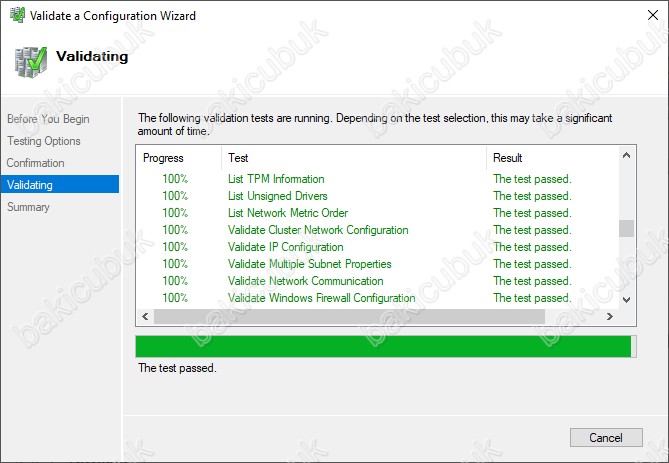
Task: Select the Validate IP Configuration row
Action: (x=378, y=247)
